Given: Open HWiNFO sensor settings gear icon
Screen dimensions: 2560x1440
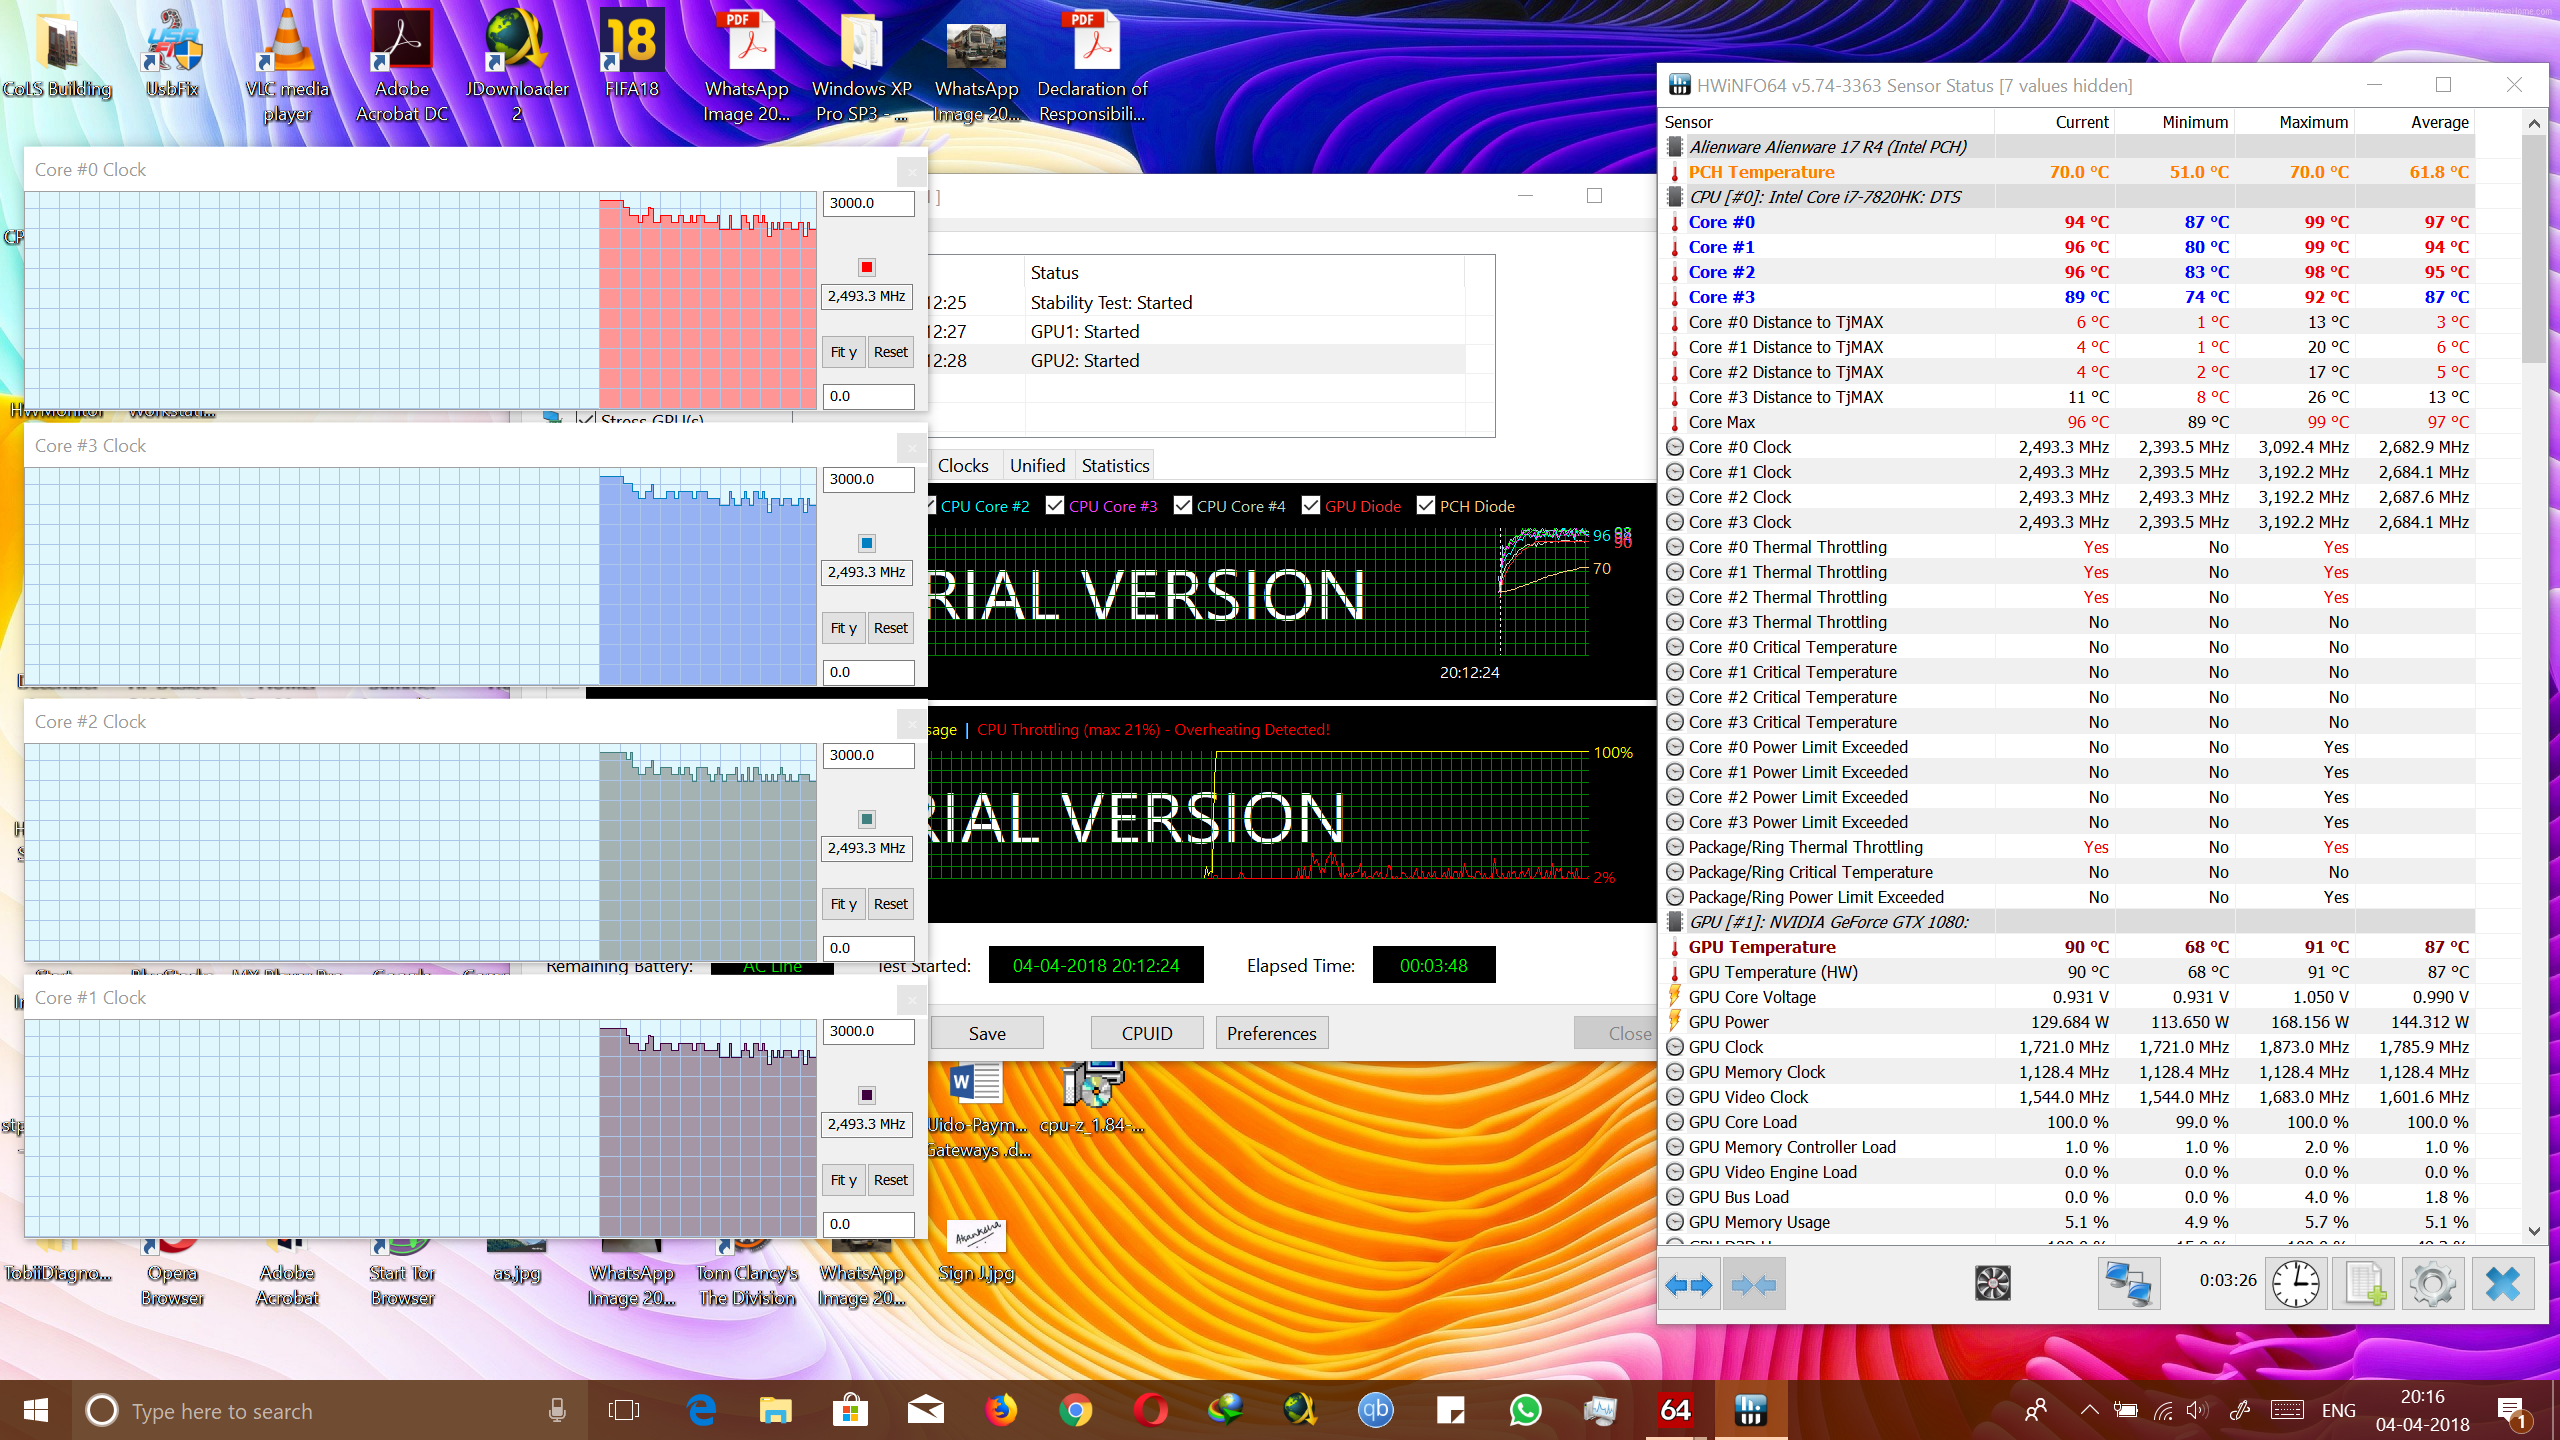Looking at the screenshot, I should click(x=2433, y=1284).
